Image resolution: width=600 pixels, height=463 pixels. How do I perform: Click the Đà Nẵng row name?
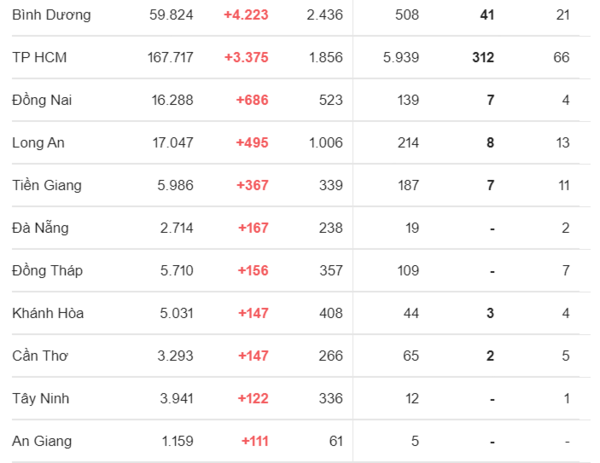pos(40,228)
